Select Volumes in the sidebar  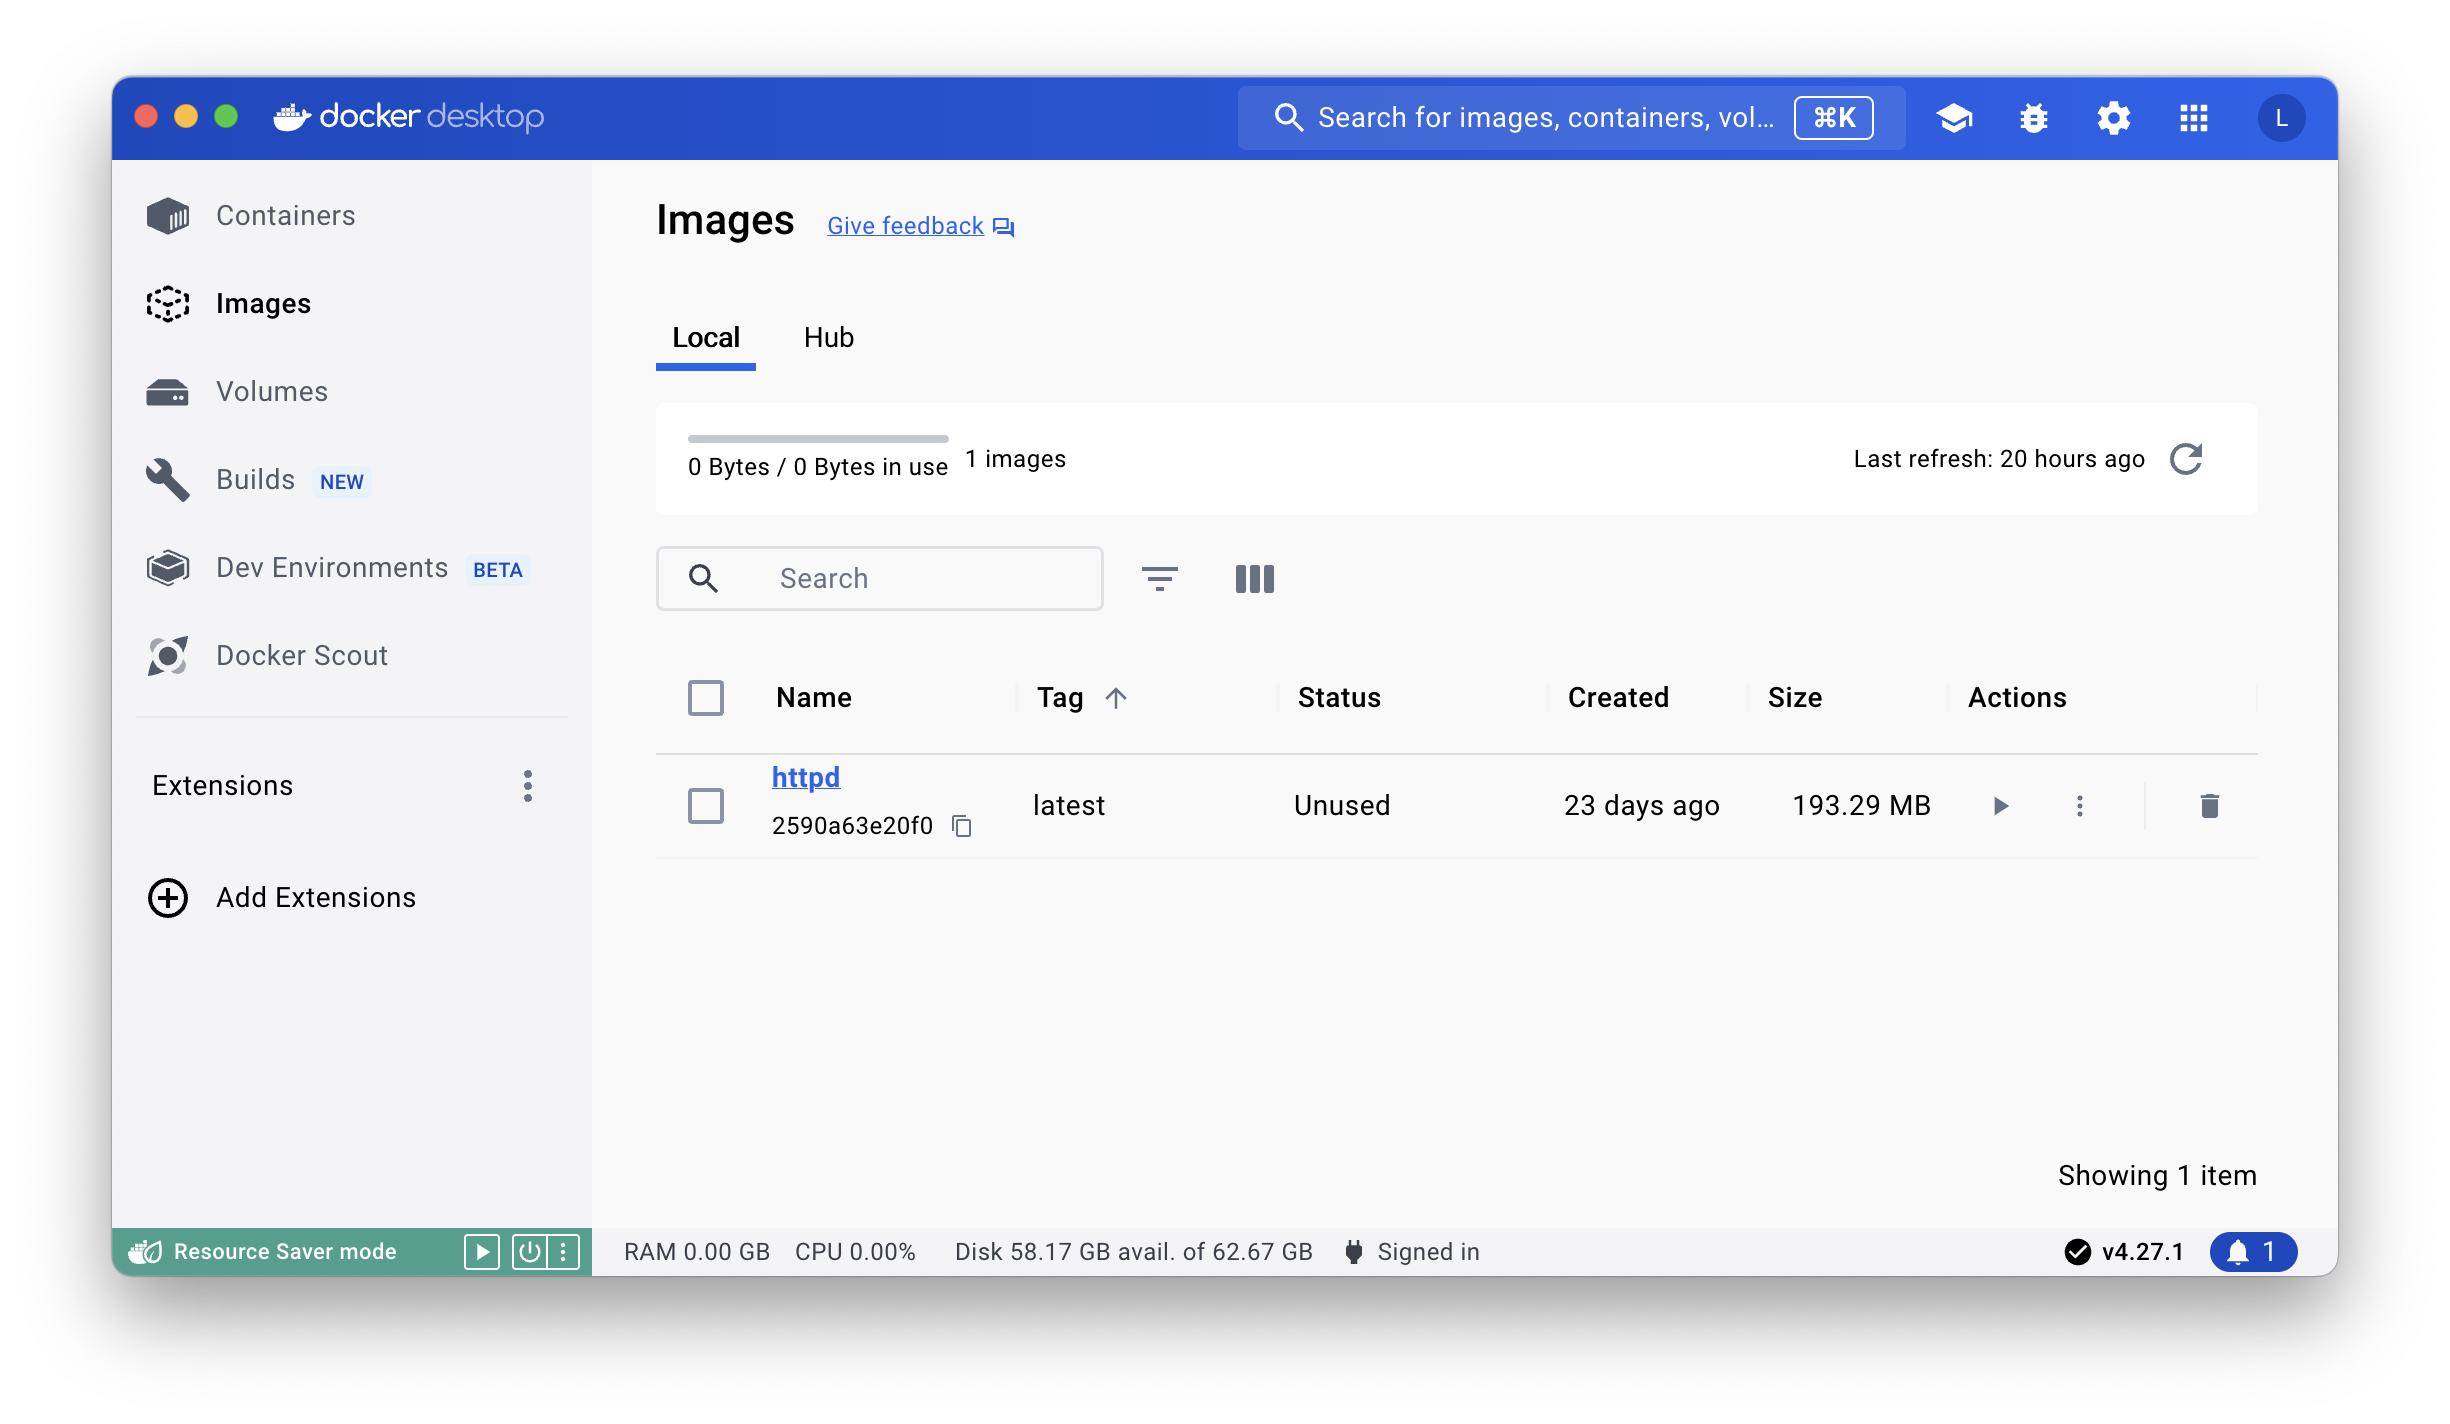click(x=272, y=392)
